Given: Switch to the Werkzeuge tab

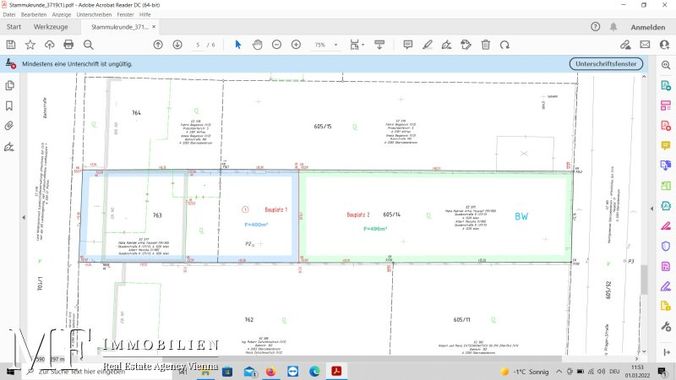Looking at the screenshot, I should pos(51,27).
